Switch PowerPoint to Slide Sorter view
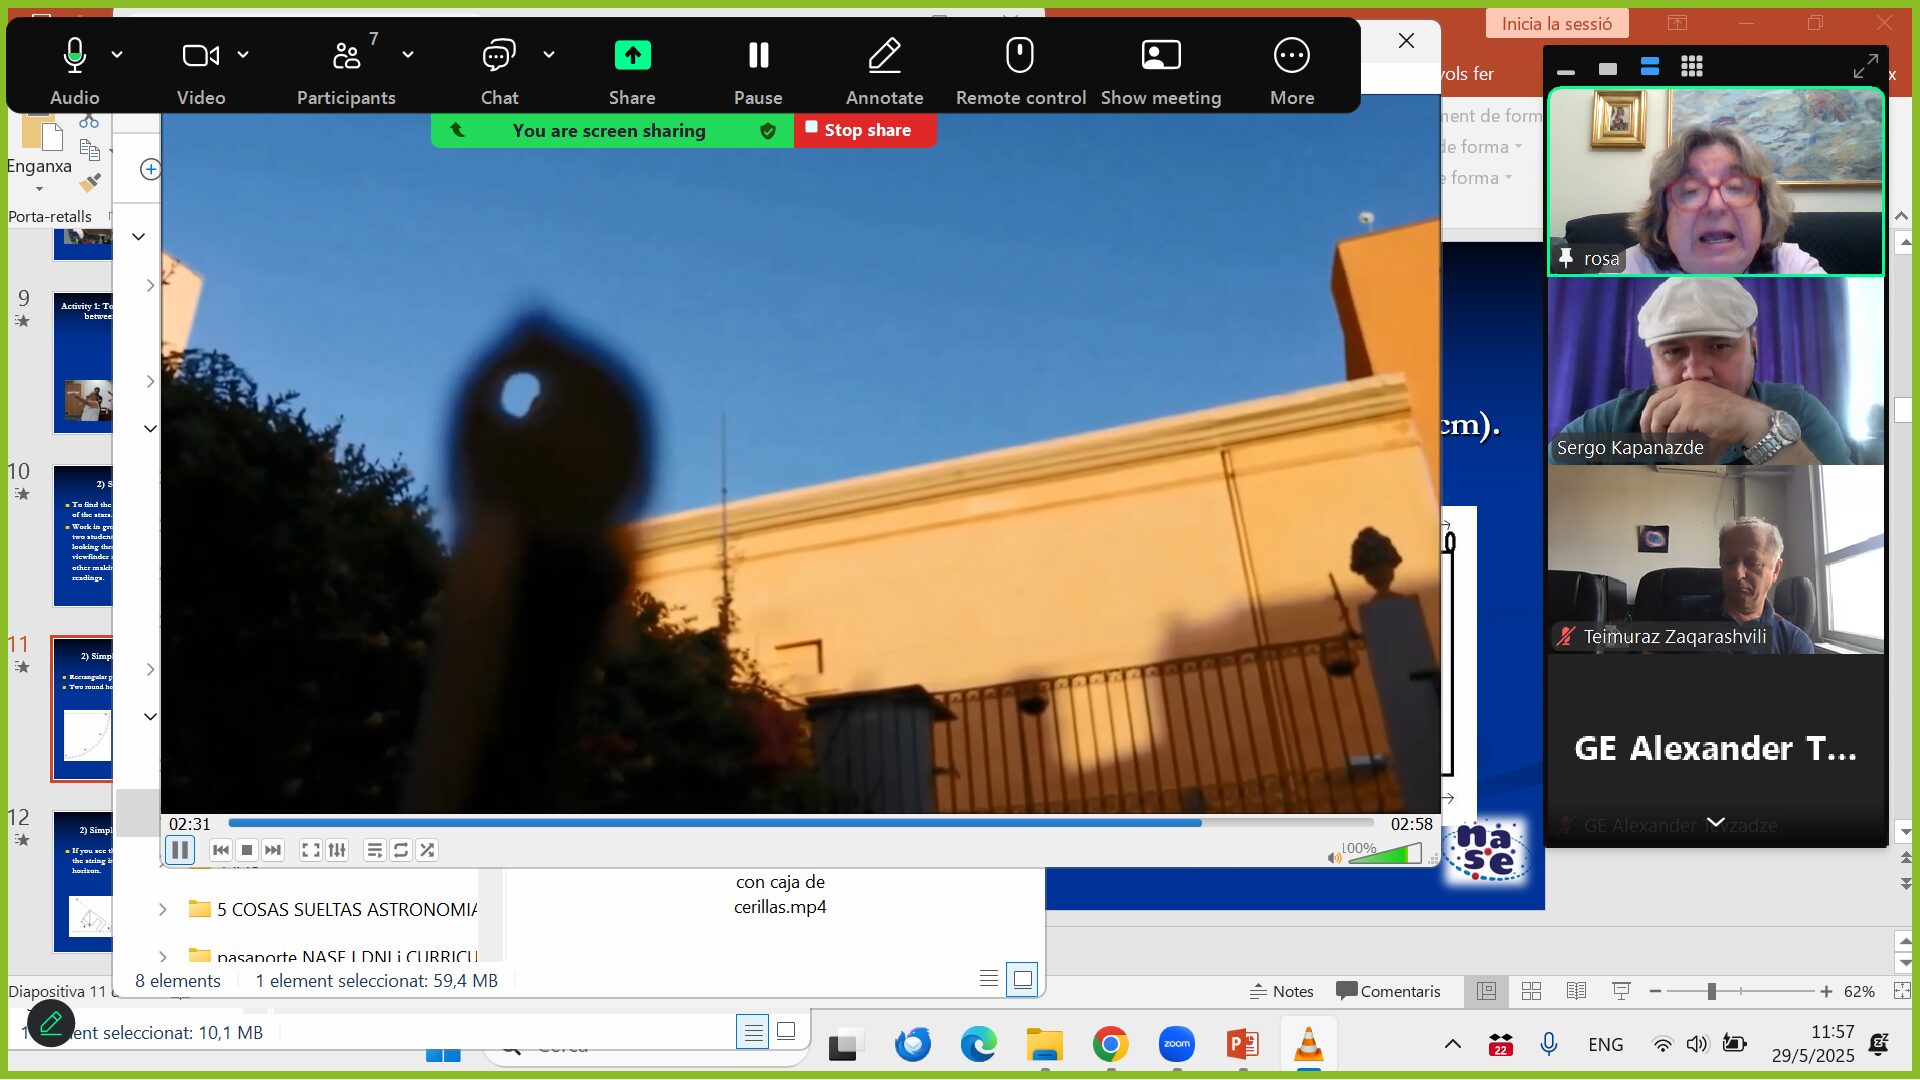Screen dimensions: 1920x1080 tap(1531, 991)
